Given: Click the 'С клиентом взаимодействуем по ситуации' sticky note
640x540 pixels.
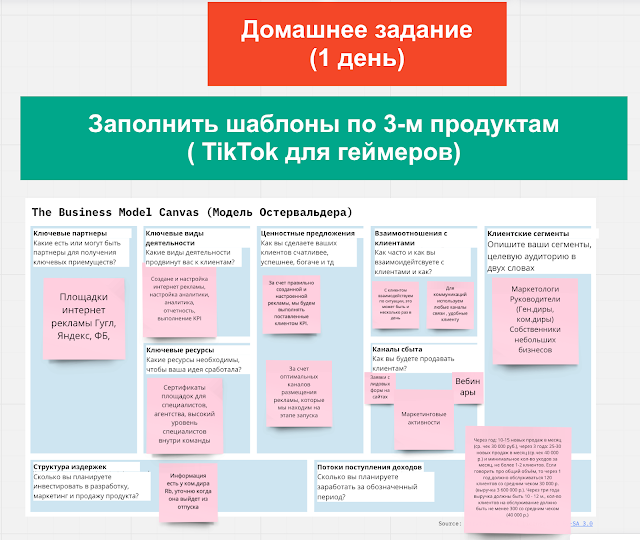Looking at the screenshot, I should pos(396,305).
